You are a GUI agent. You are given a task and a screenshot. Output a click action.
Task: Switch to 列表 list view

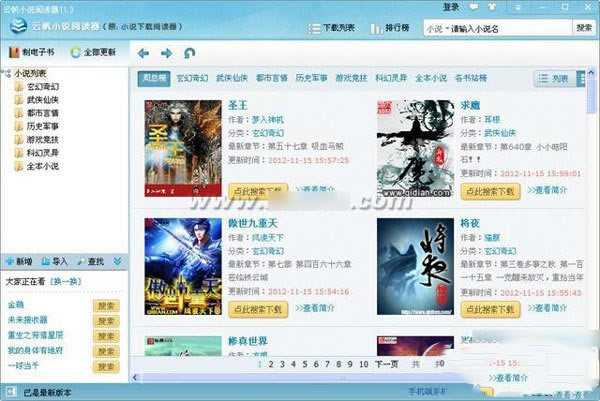pyautogui.click(x=553, y=79)
